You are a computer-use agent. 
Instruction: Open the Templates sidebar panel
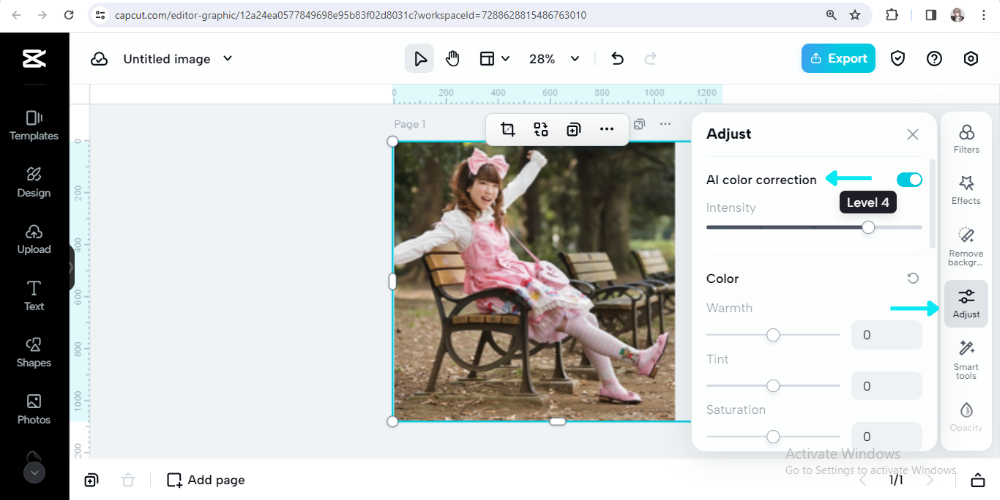tap(34, 126)
